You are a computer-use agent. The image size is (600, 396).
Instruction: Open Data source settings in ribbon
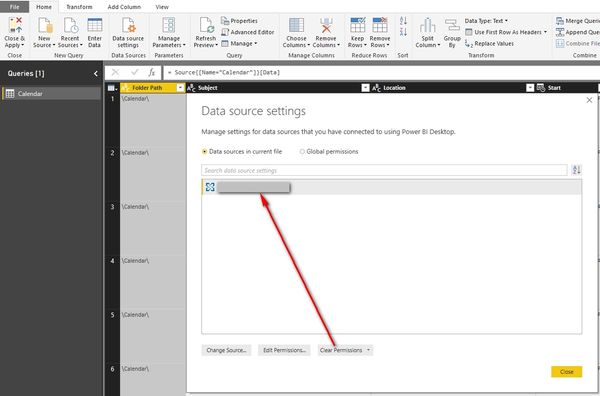coord(128,32)
